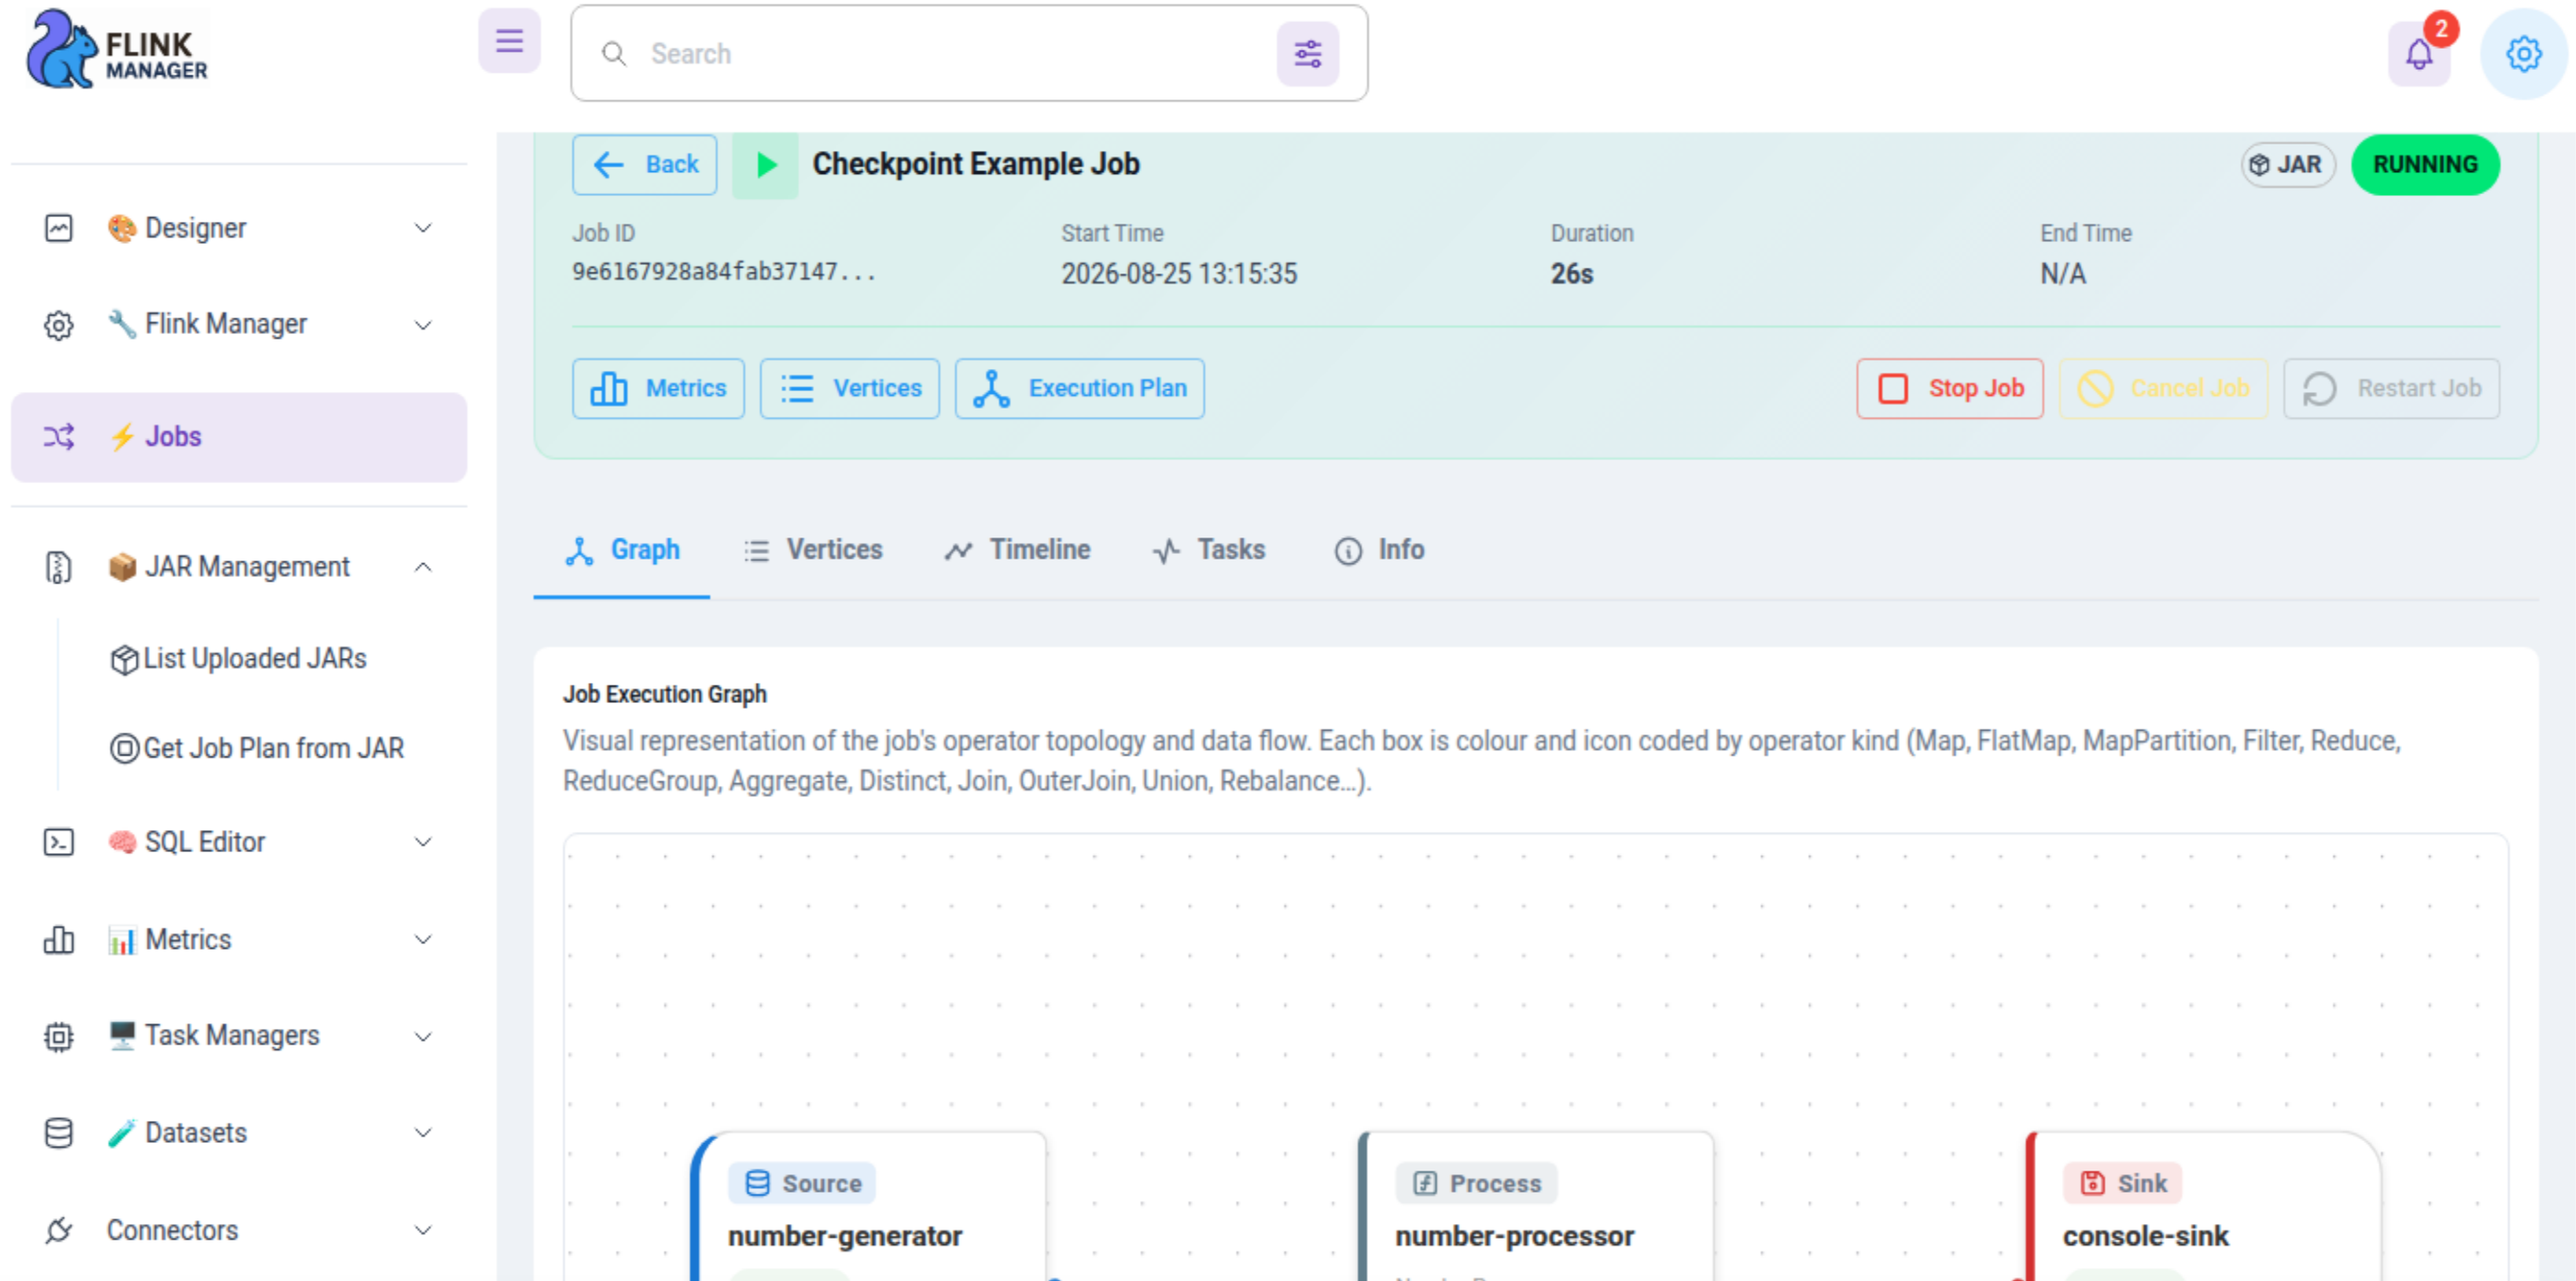Expand the SQL Editor menu chevron

tap(423, 842)
